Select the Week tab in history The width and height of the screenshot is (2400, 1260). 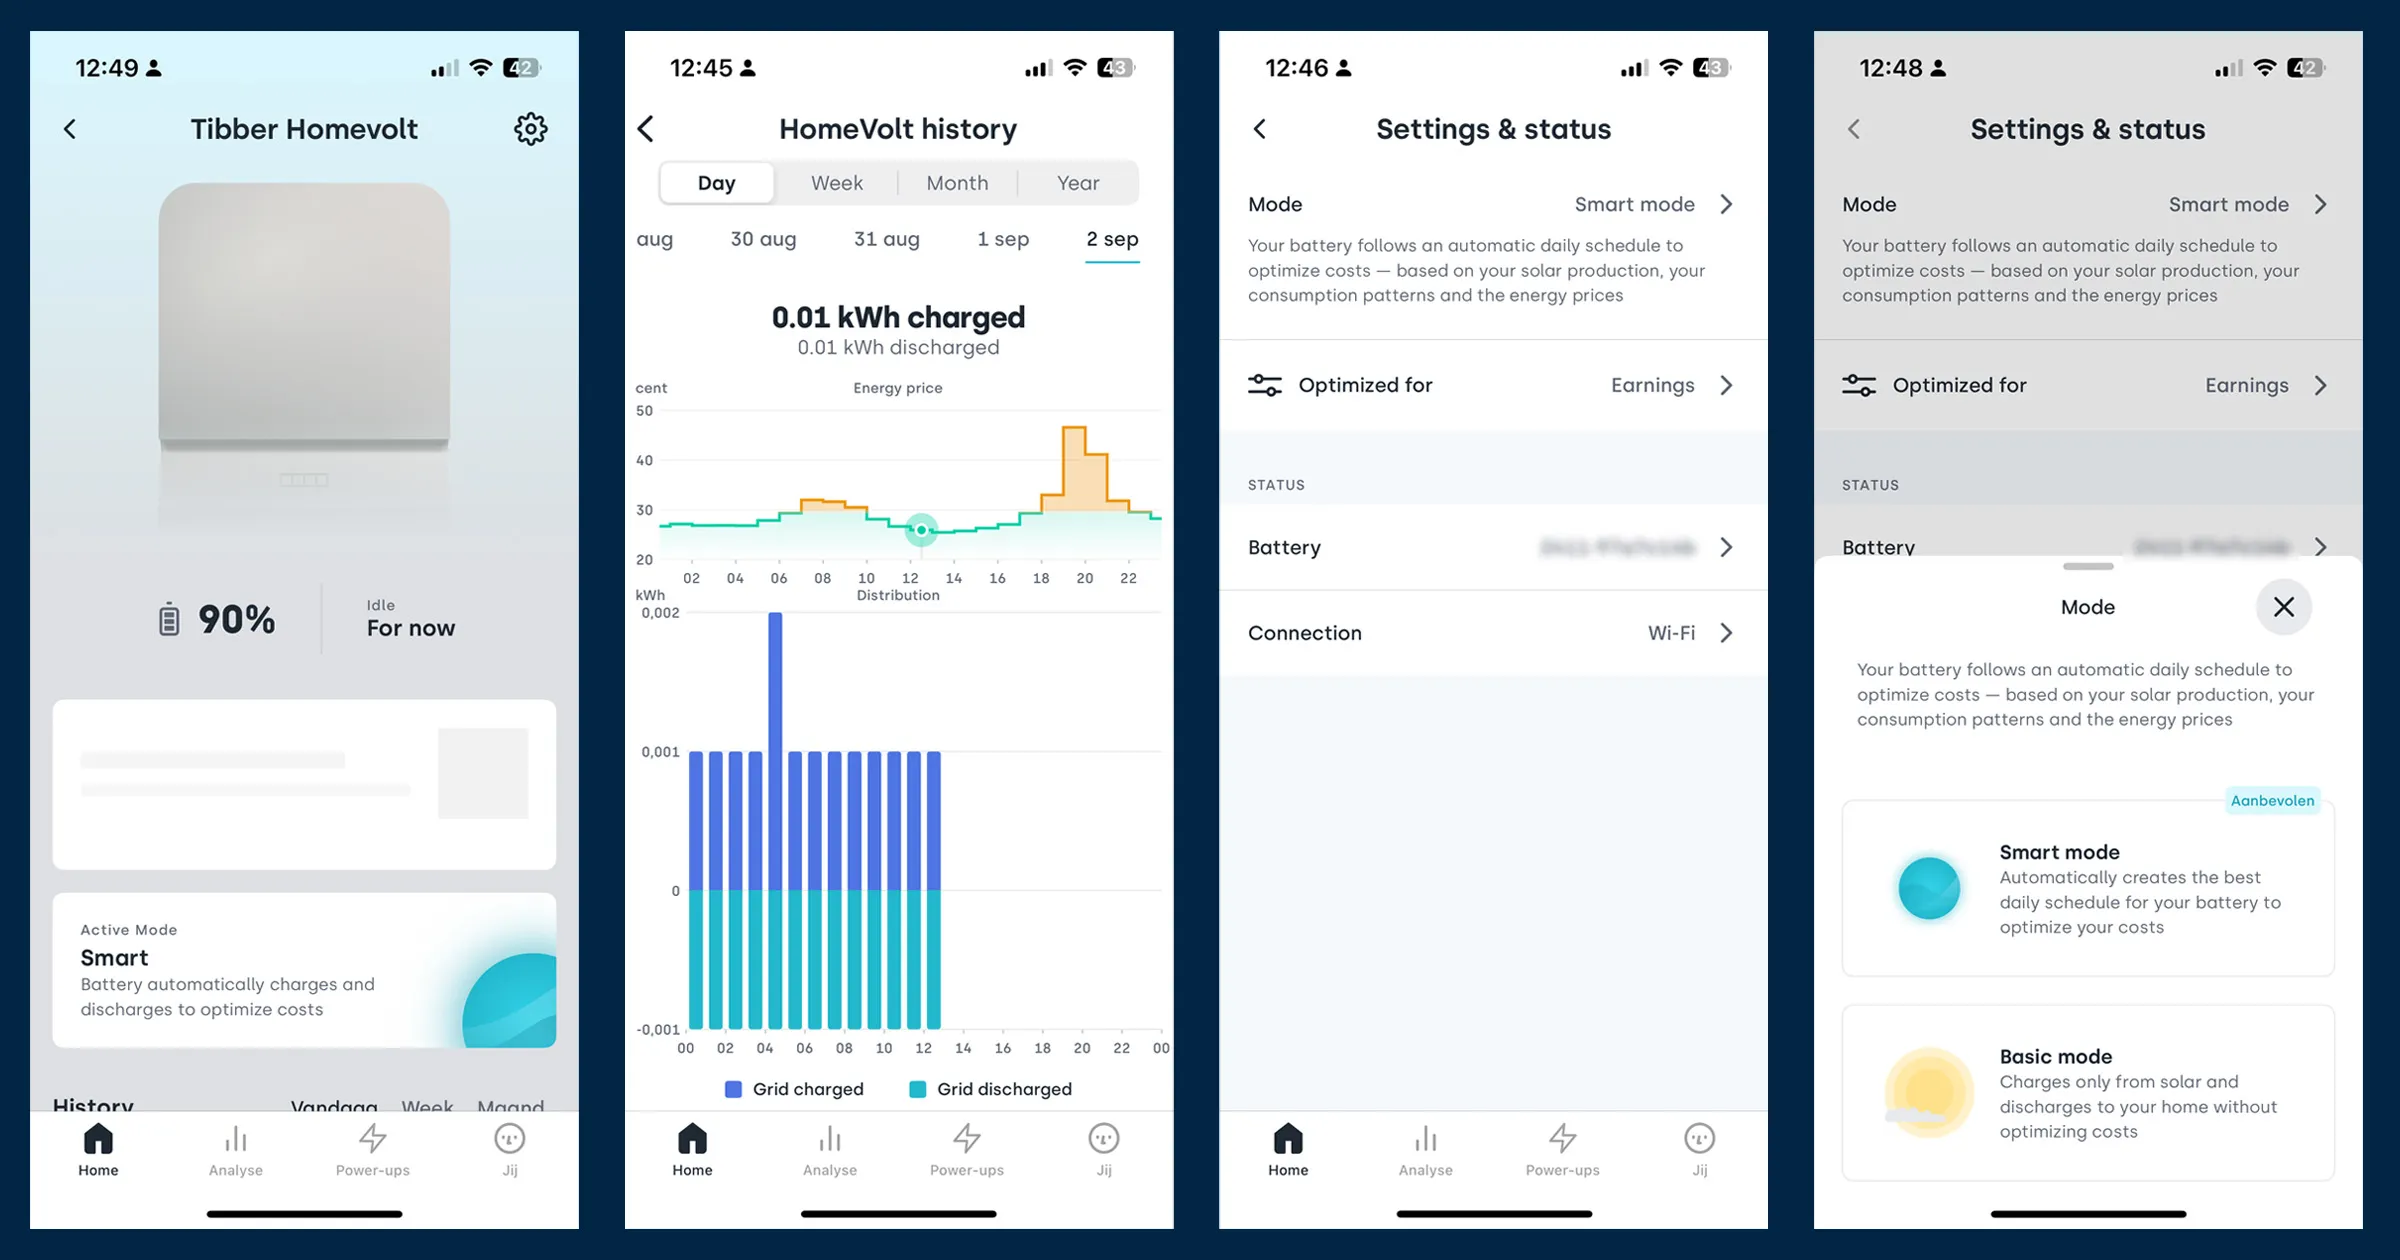[835, 182]
